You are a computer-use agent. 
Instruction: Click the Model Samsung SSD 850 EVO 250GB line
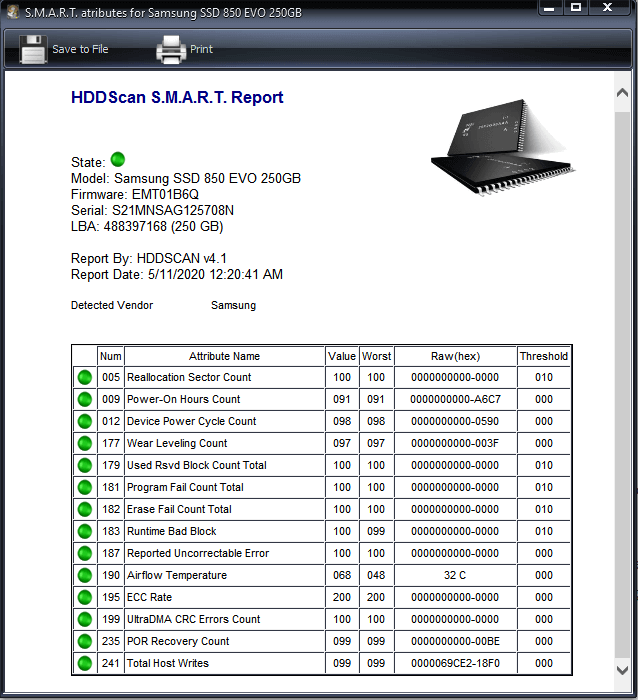point(186,178)
